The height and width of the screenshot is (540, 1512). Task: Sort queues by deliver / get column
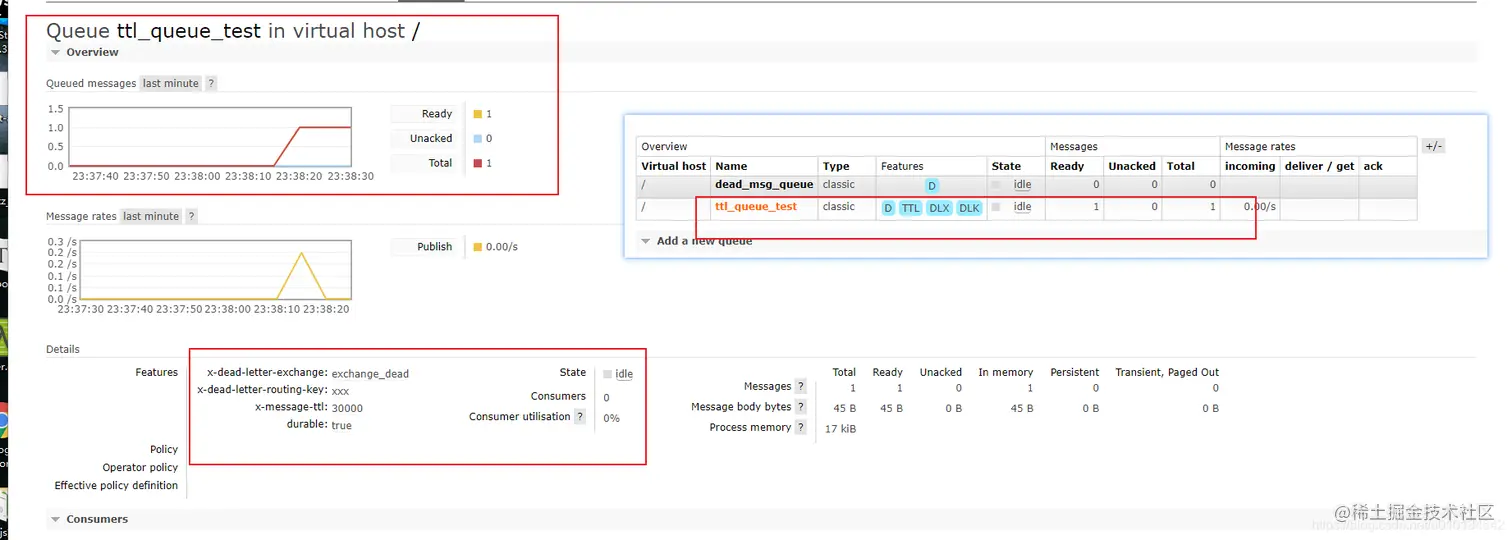tap(1319, 166)
